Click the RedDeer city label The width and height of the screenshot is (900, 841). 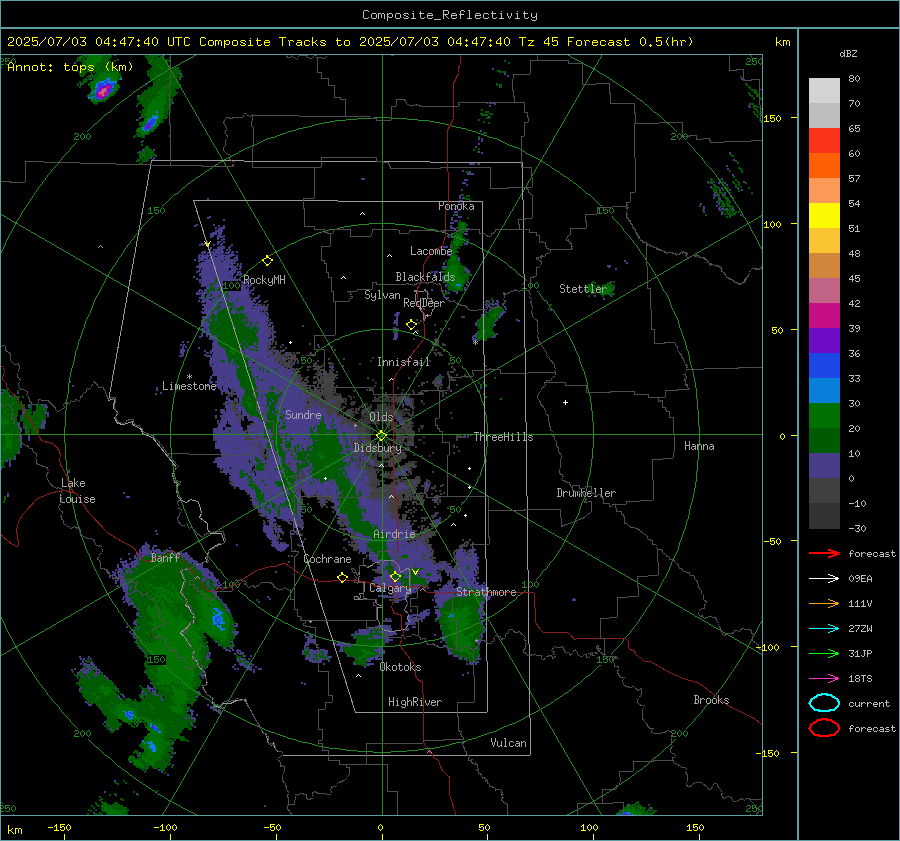coord(424,303)
